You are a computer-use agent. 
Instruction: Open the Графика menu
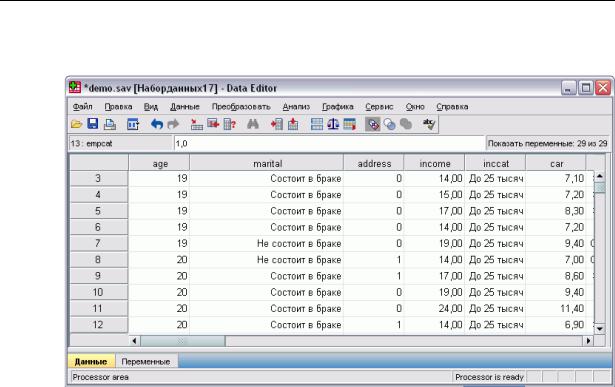(x=338, y=107)
